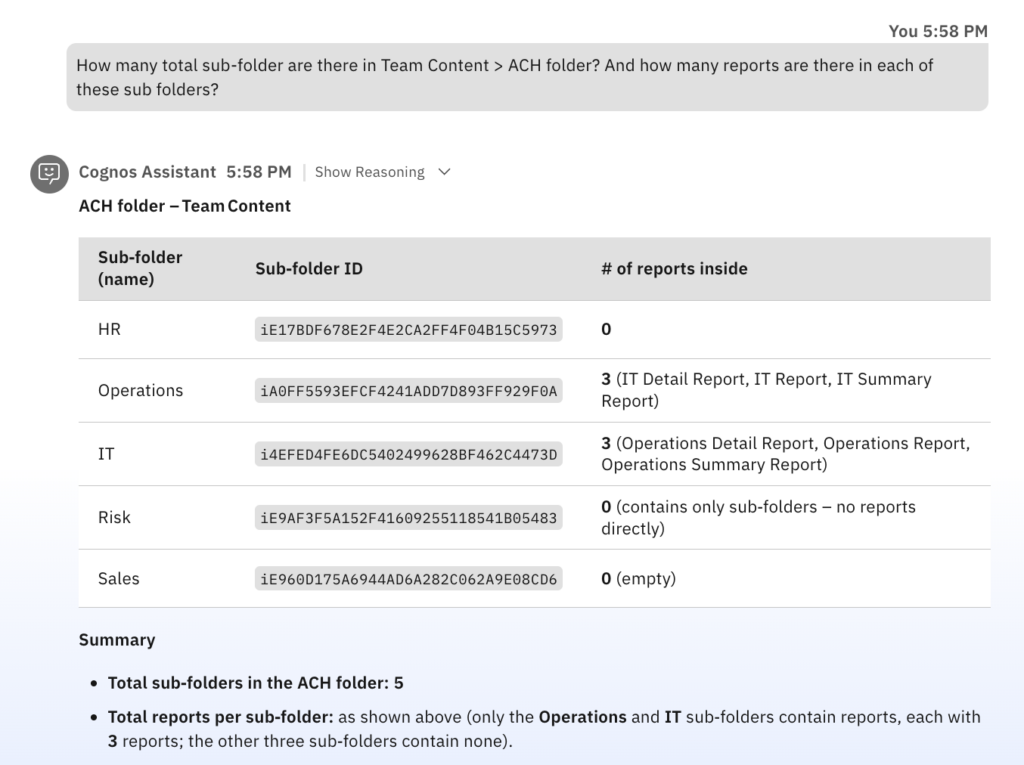Select the HR row name cell
1024x765 pixels.
click(x=109, y=329)
